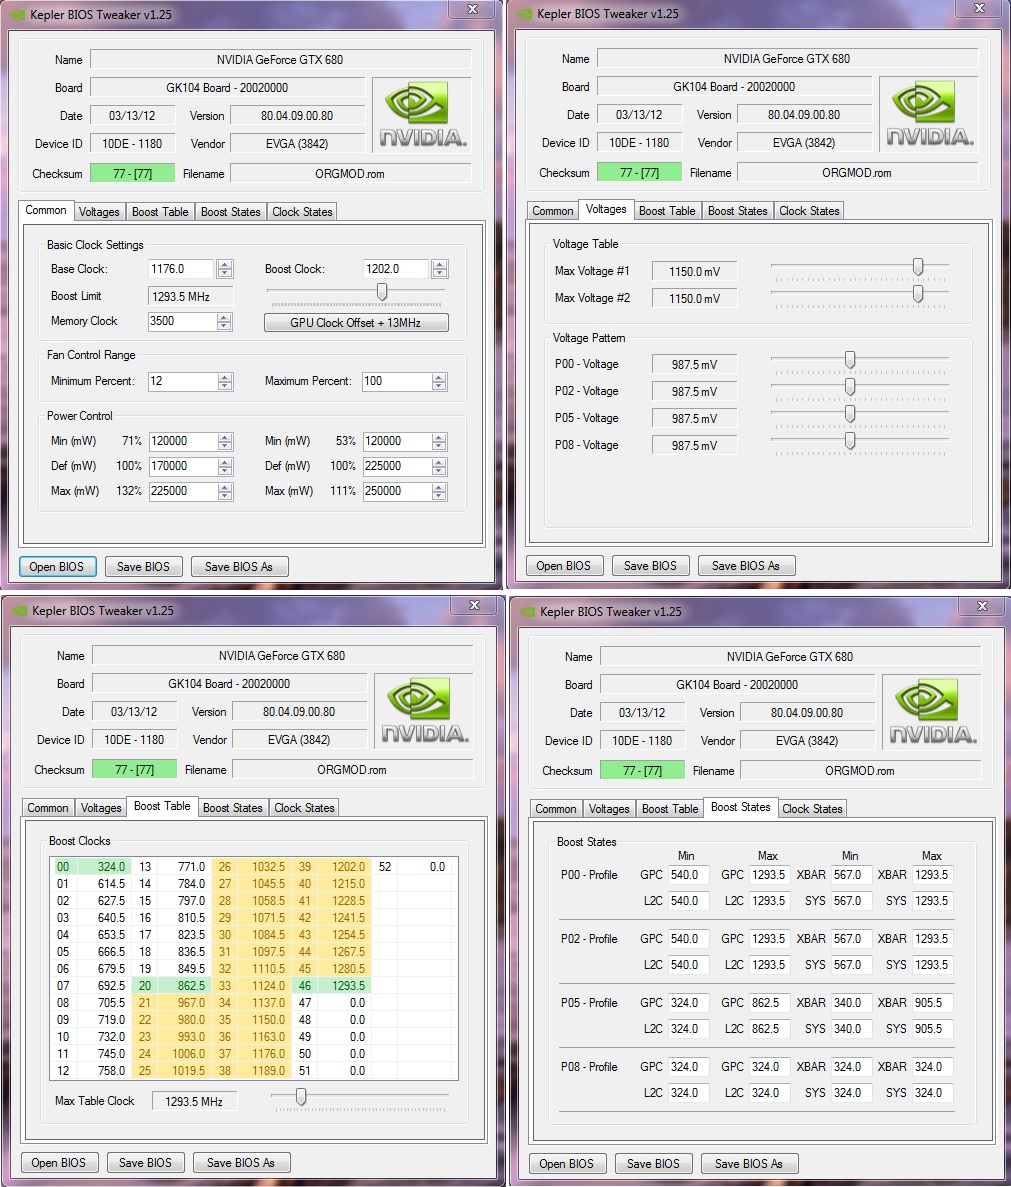This screenshot has height=1187, width=1011.
Task: Click the Max Table Clock value 1293.5 MHz
Action: (x=194, y=1101)
